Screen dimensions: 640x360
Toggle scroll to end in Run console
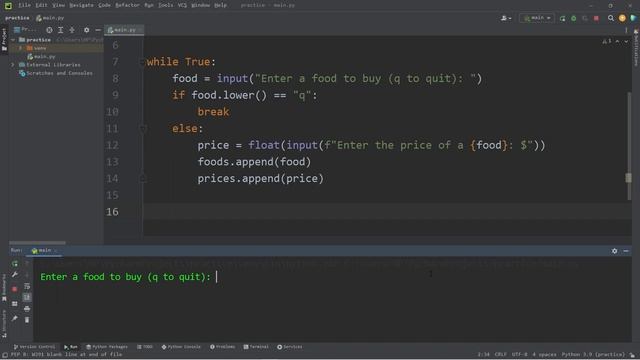point(27,297)
